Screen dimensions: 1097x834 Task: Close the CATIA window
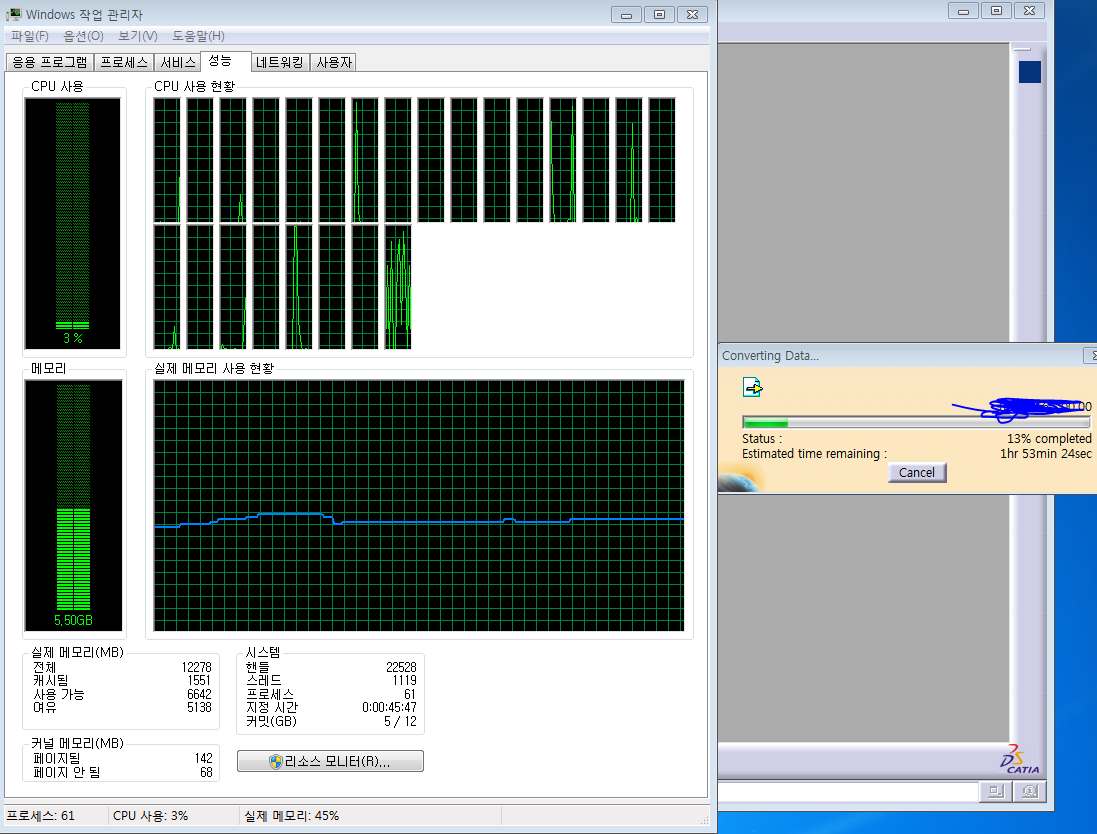[x=1029, y=10]
